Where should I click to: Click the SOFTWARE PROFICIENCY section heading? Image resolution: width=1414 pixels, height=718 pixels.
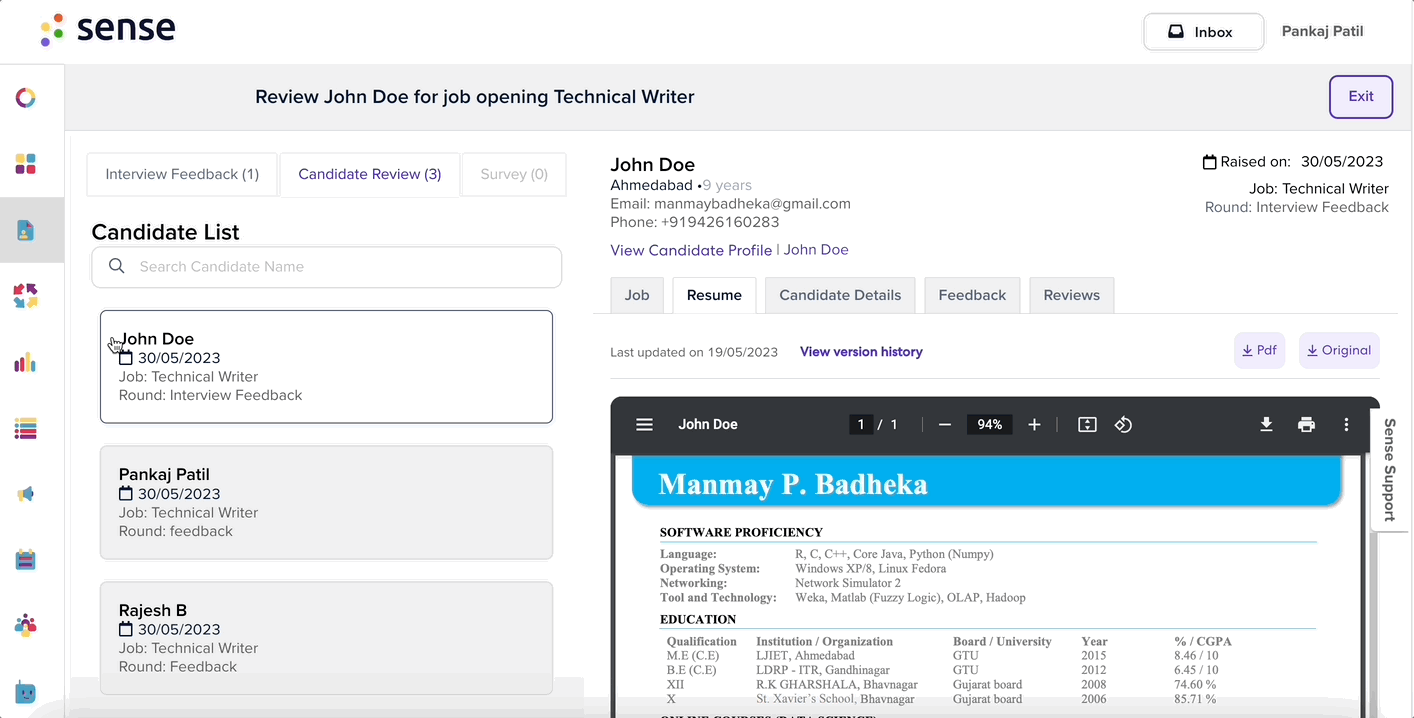[741, 532]
